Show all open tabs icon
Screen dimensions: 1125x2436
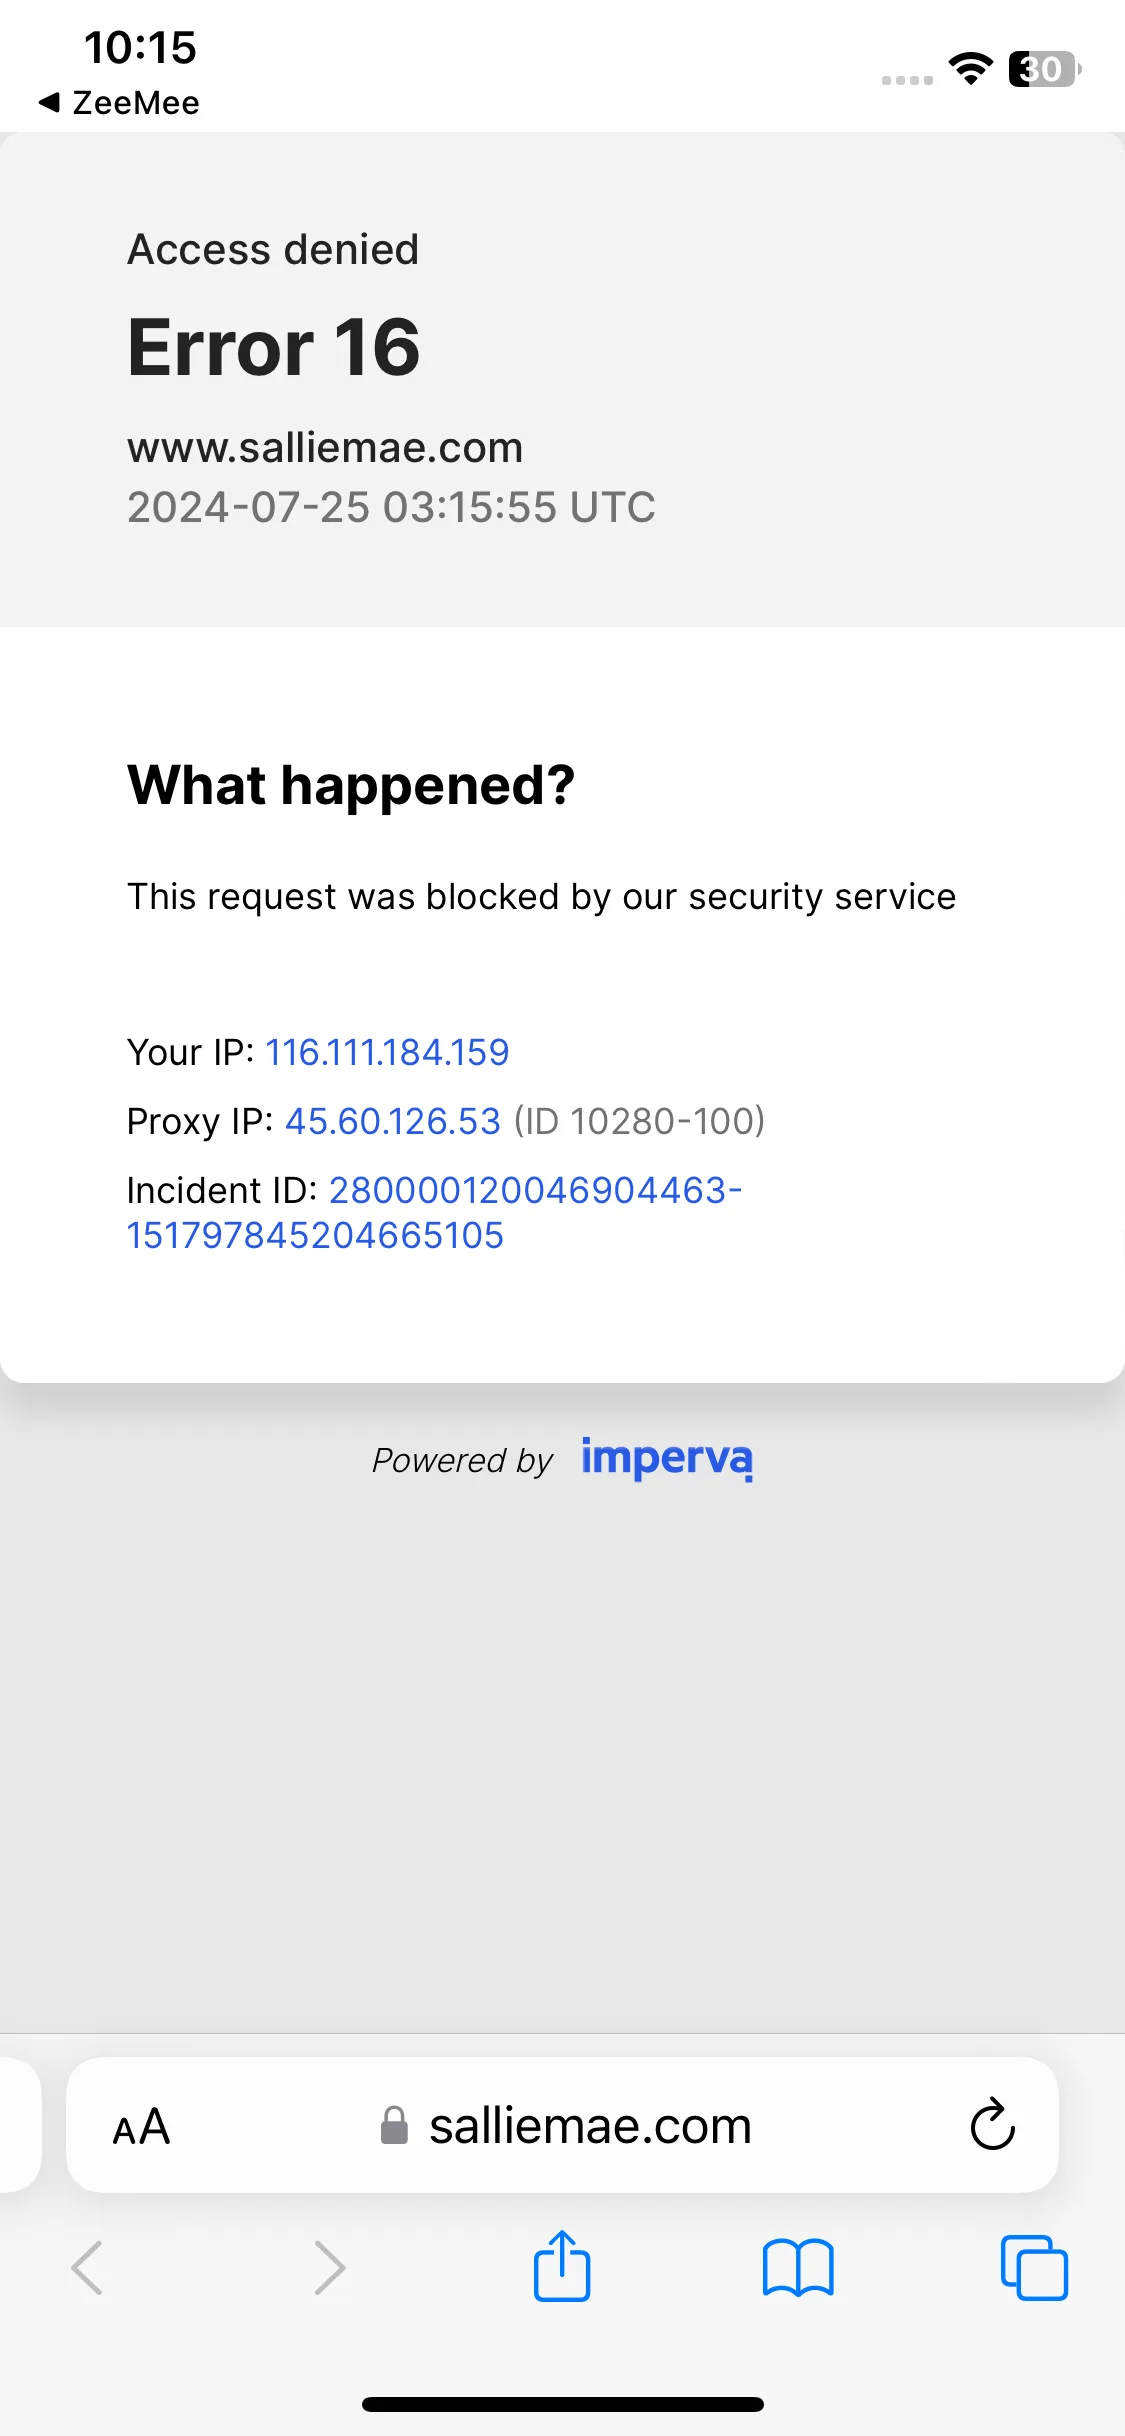pyautogui.click(x=1034, y=2268)
